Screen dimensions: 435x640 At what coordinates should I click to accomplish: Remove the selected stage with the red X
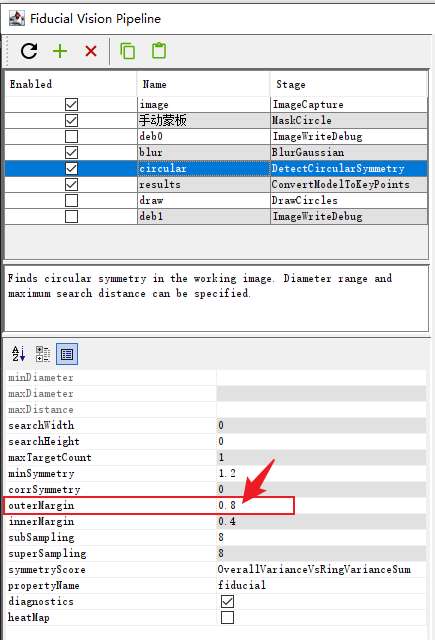tap(91, 51)
